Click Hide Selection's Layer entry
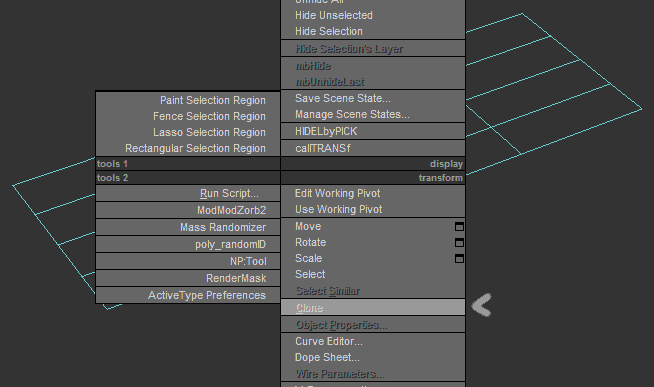The width and height of the screenshot is (654, 387). coord(373,49)
